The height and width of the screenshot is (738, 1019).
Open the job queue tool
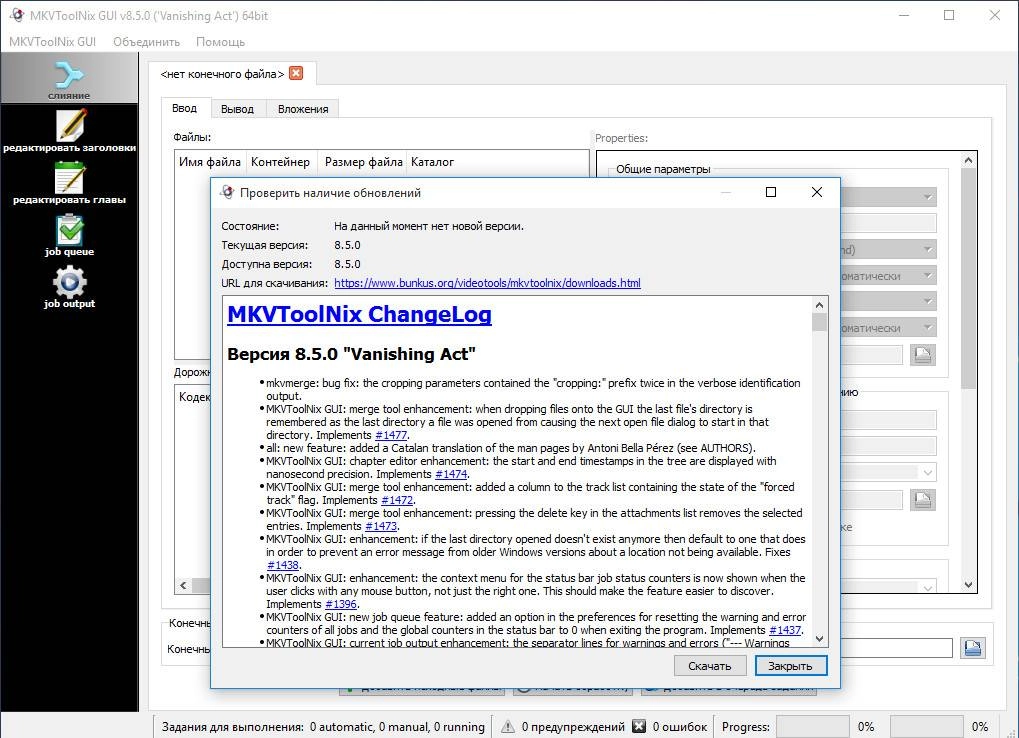69,235
